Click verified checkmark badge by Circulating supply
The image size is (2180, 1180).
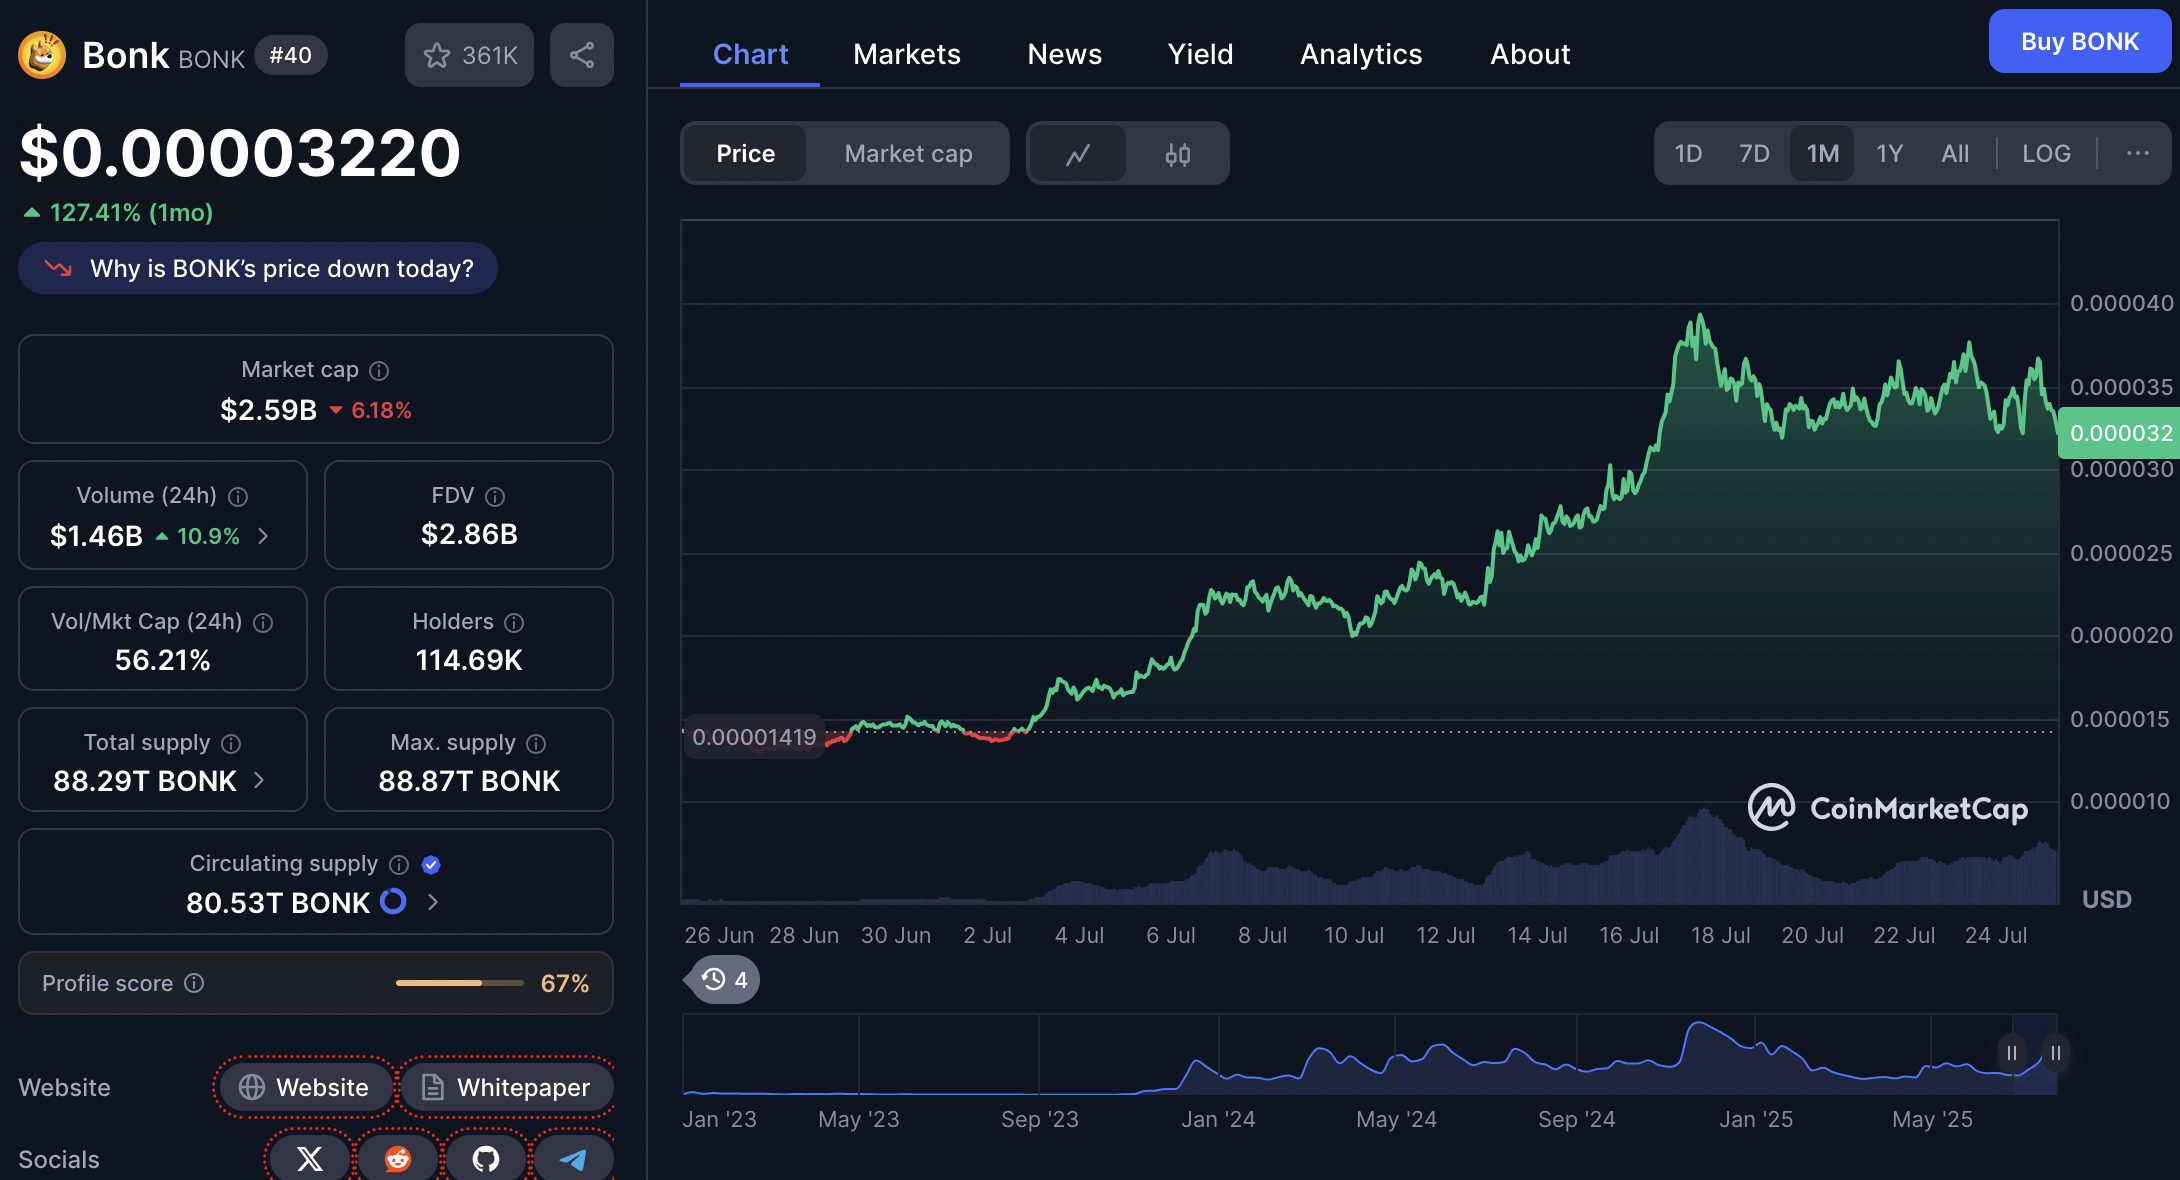[x=431, y=865]
